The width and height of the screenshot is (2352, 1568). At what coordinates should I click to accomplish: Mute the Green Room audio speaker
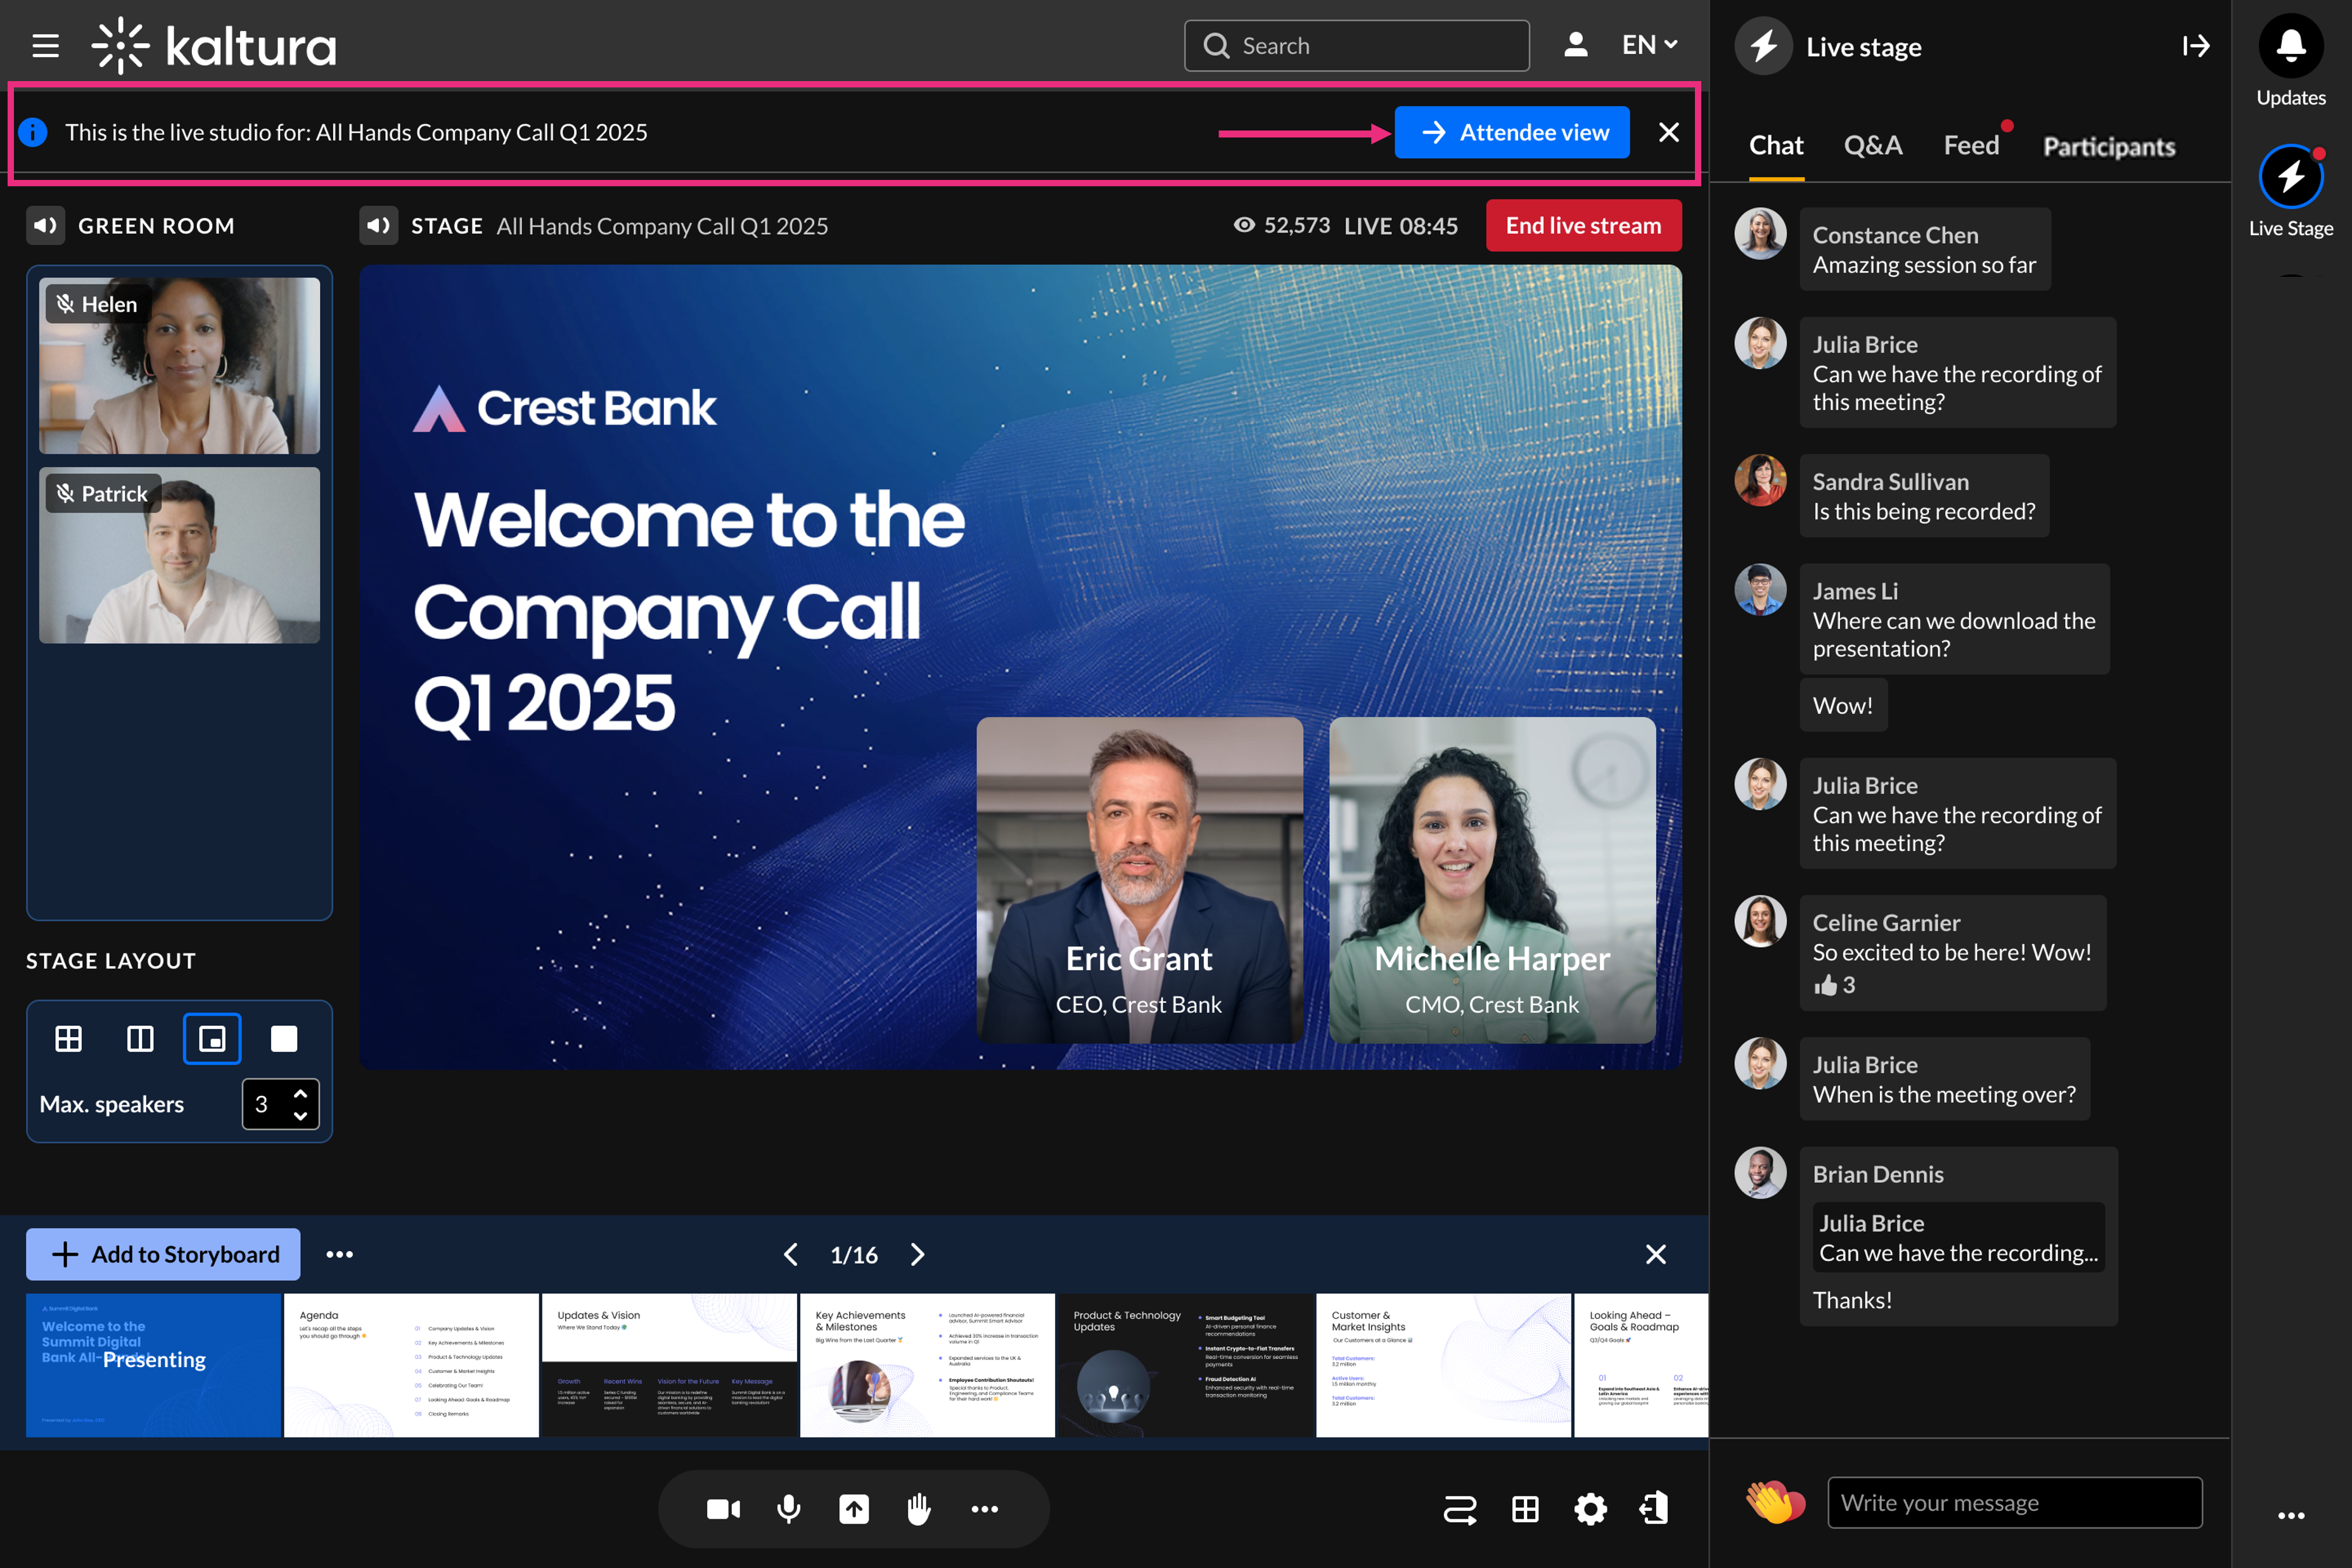pyautogui.click(x=46, y=226)
